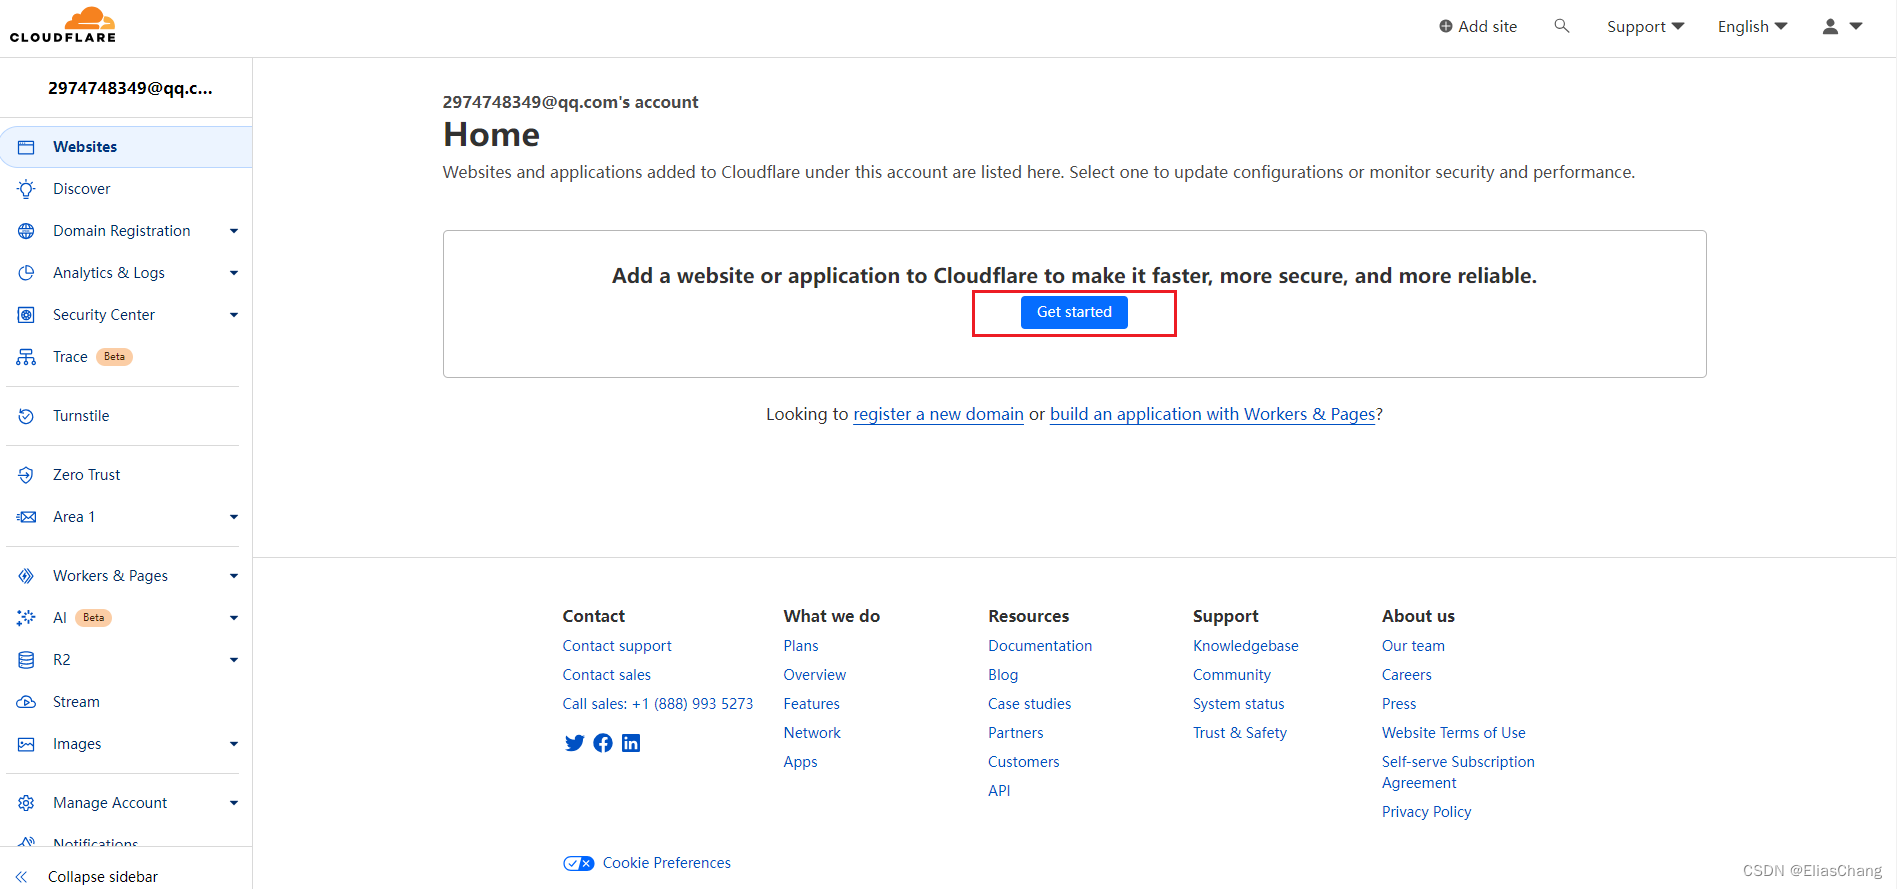Image resolution: width=1897 pixels, height=889 pixels.
Task: Click the Turnstile icon
Action: click(x=26, y=416)
